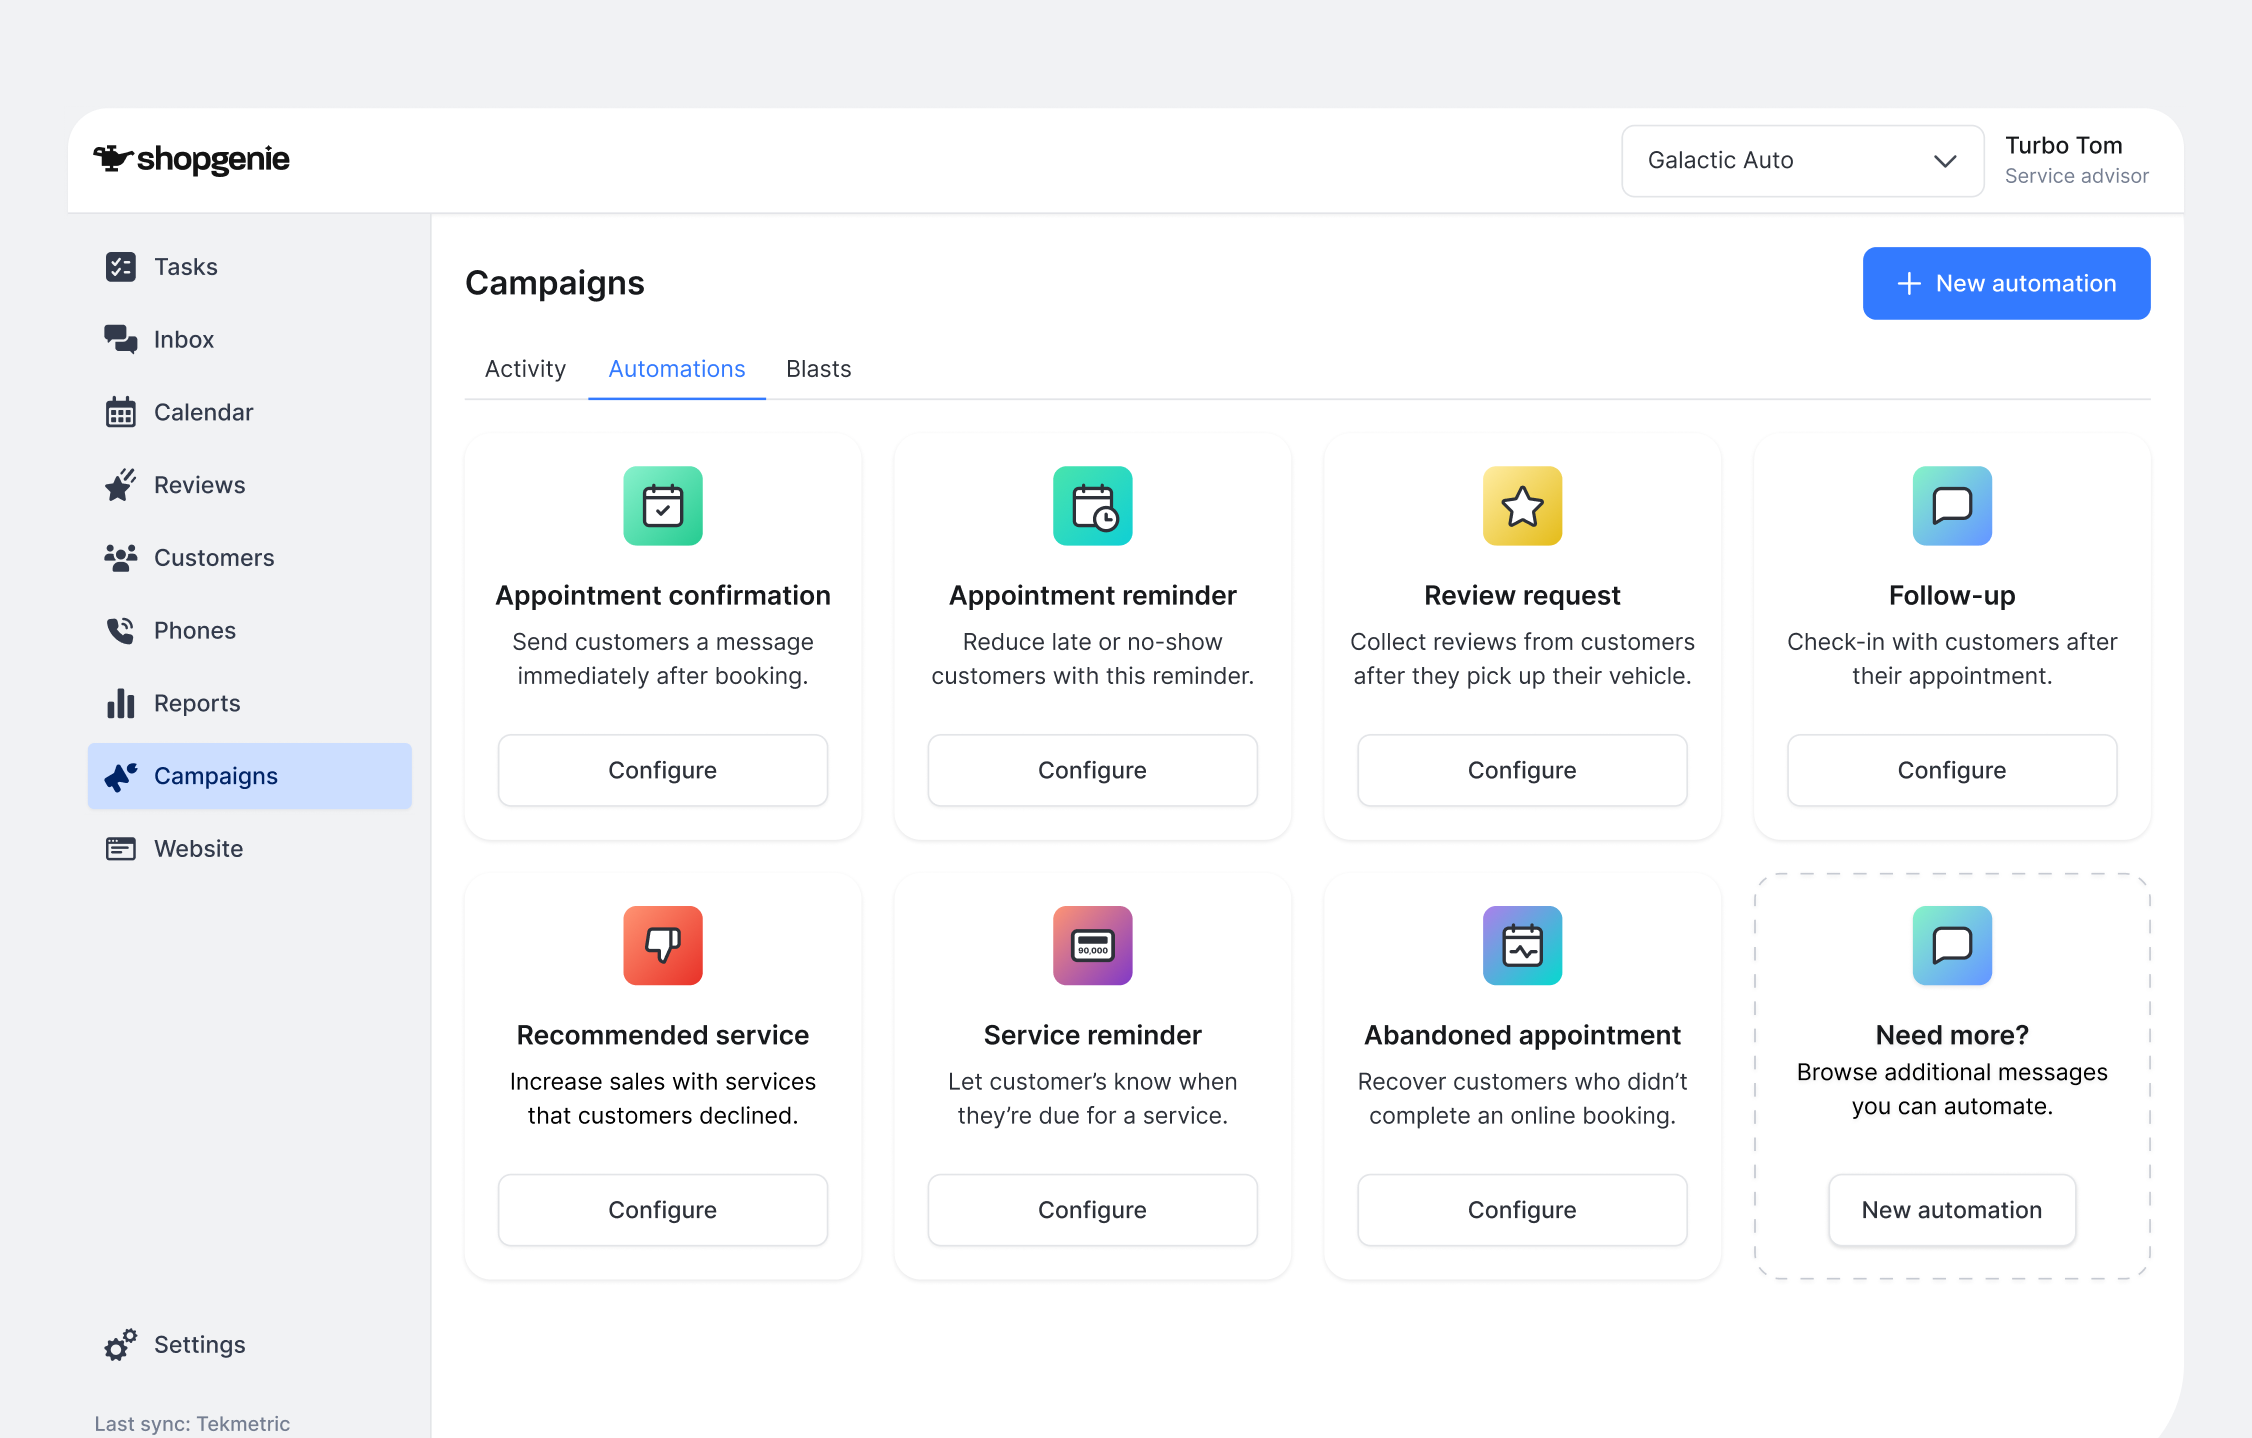Click the Reviews shooting star icon
The width and height of the screenshot is (2252, 1438).
click(x=120, y=485)
